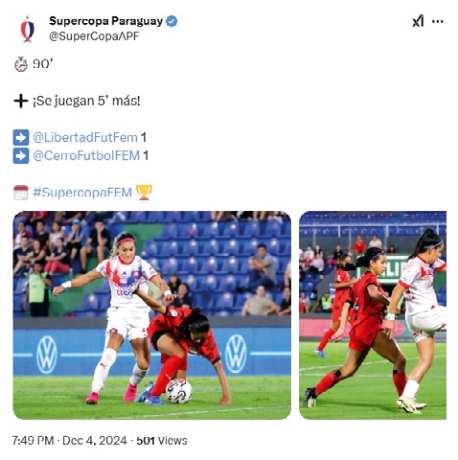
Task: Click the Supercopa Paraguay account name
Action: click(106, 21)
